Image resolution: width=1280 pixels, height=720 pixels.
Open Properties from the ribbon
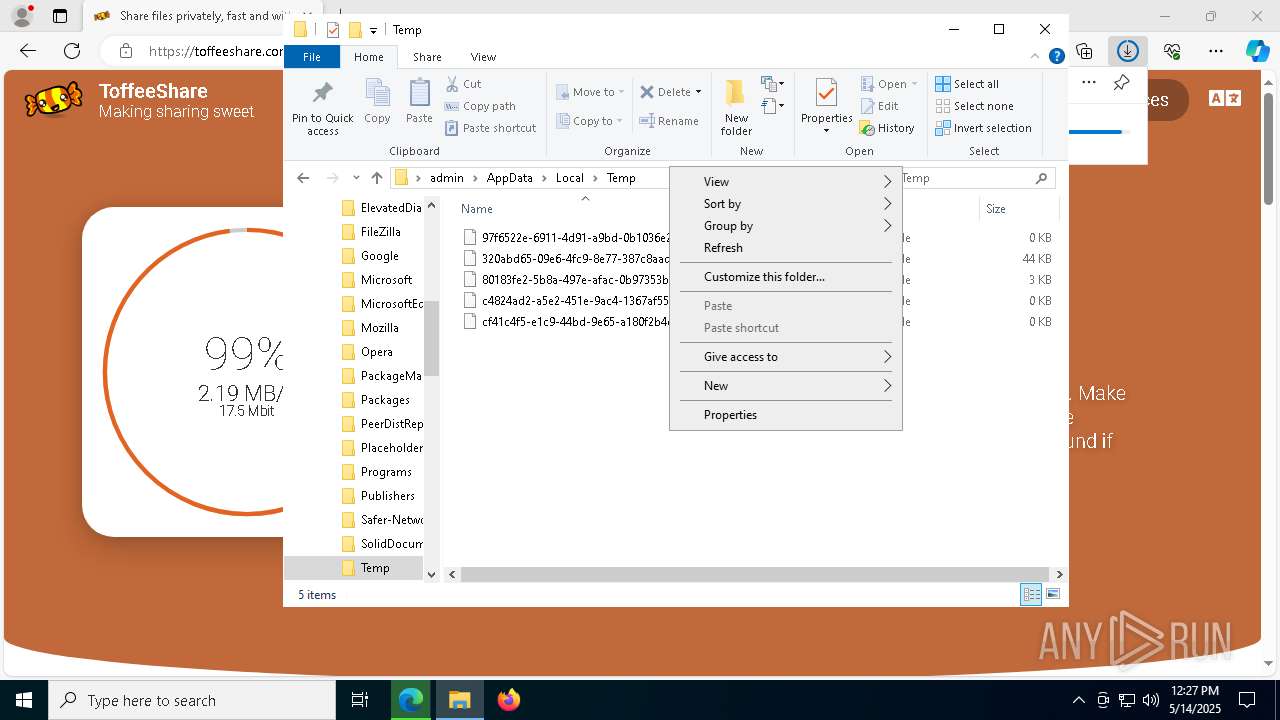(826, 105)
